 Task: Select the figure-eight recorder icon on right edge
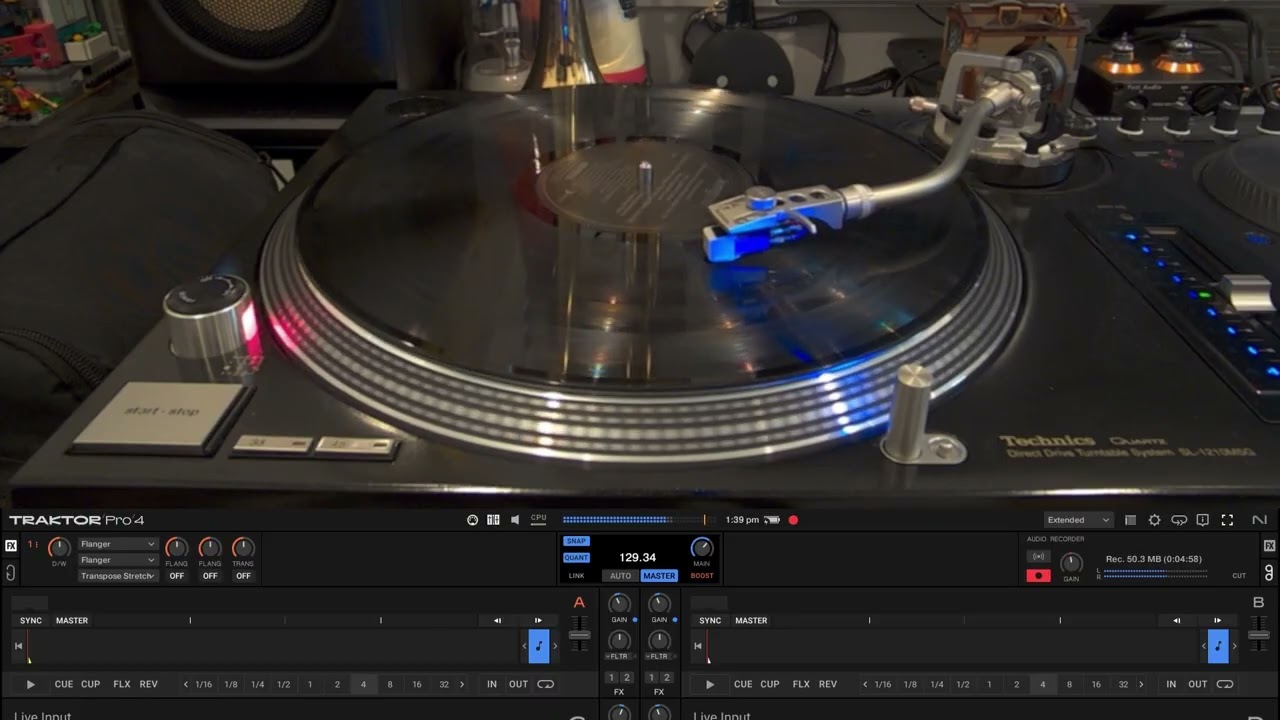1270,573
